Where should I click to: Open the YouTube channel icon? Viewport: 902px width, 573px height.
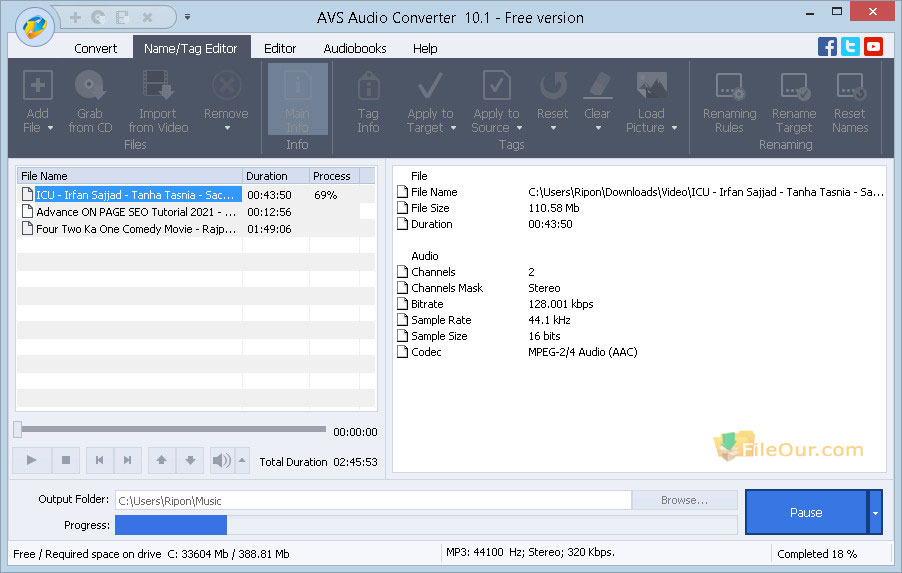click(873, 47)
